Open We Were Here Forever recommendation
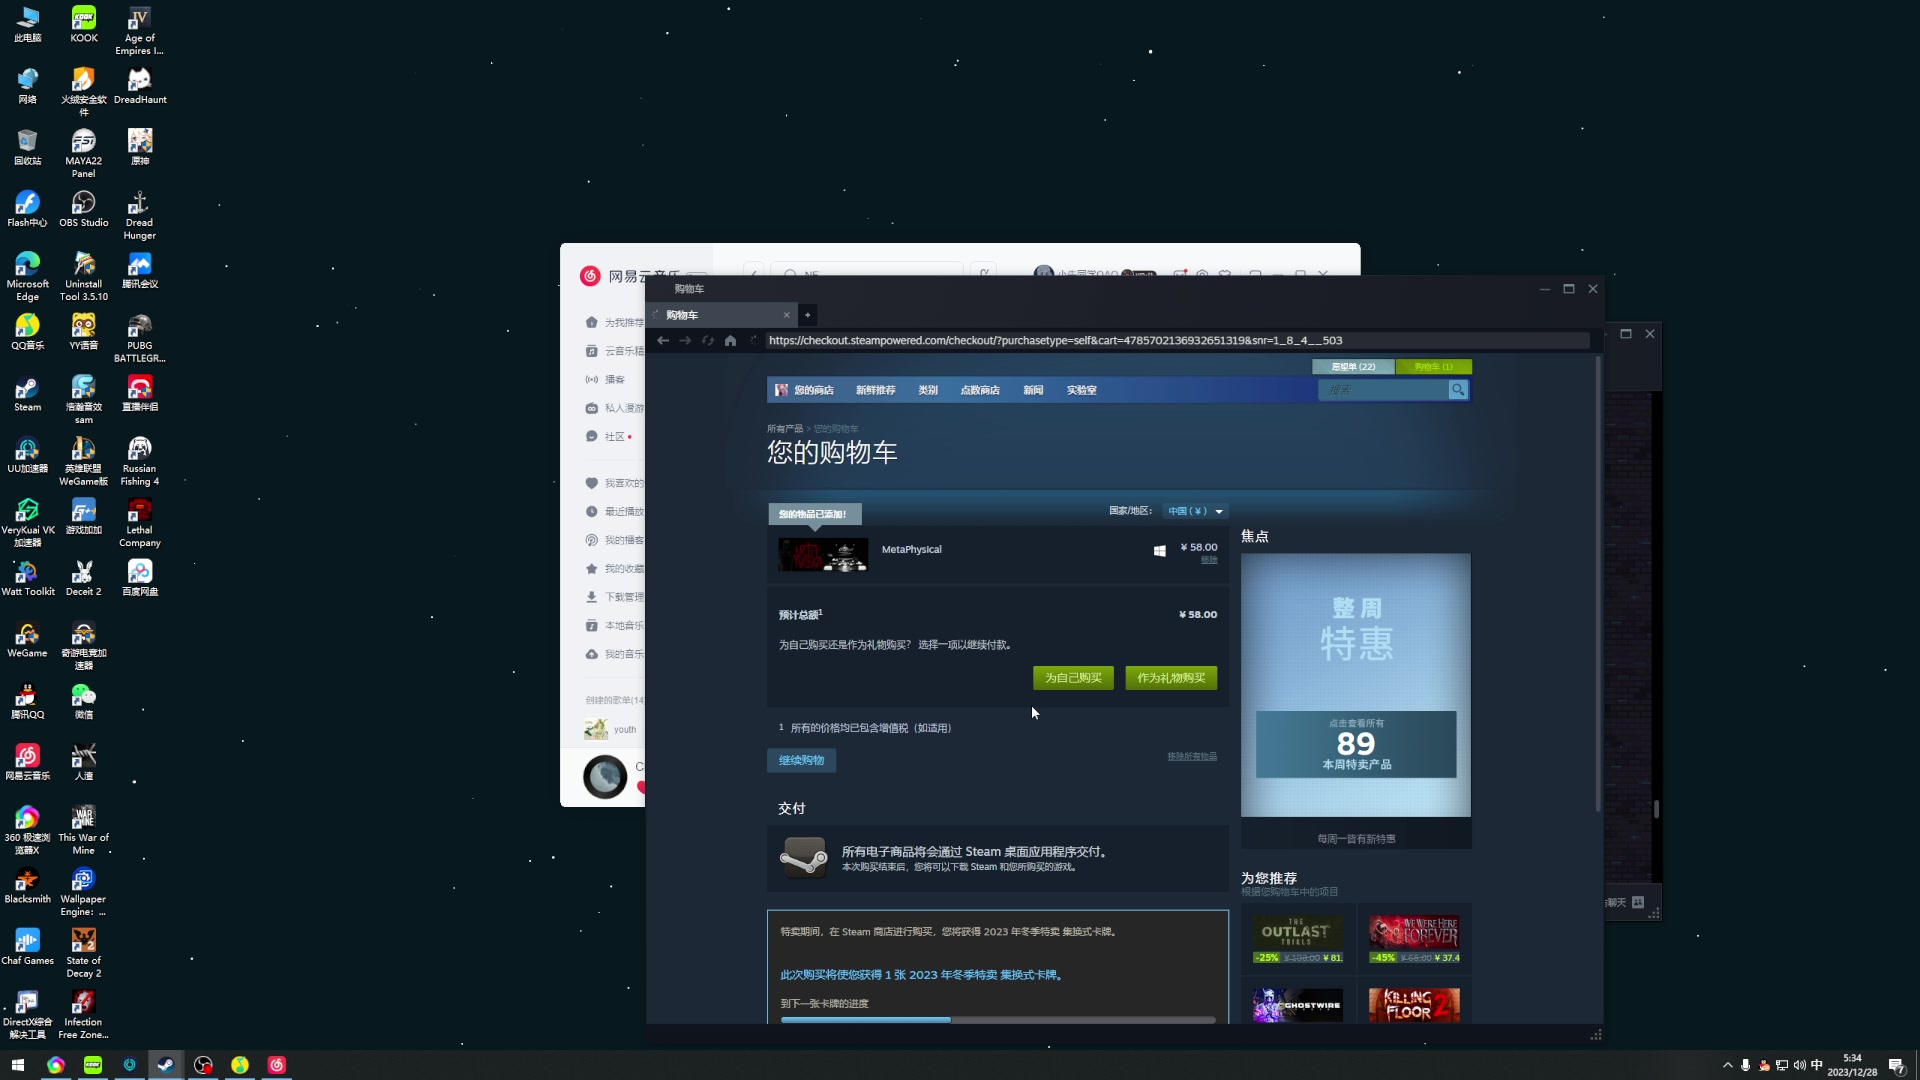 pos(1414,938)
